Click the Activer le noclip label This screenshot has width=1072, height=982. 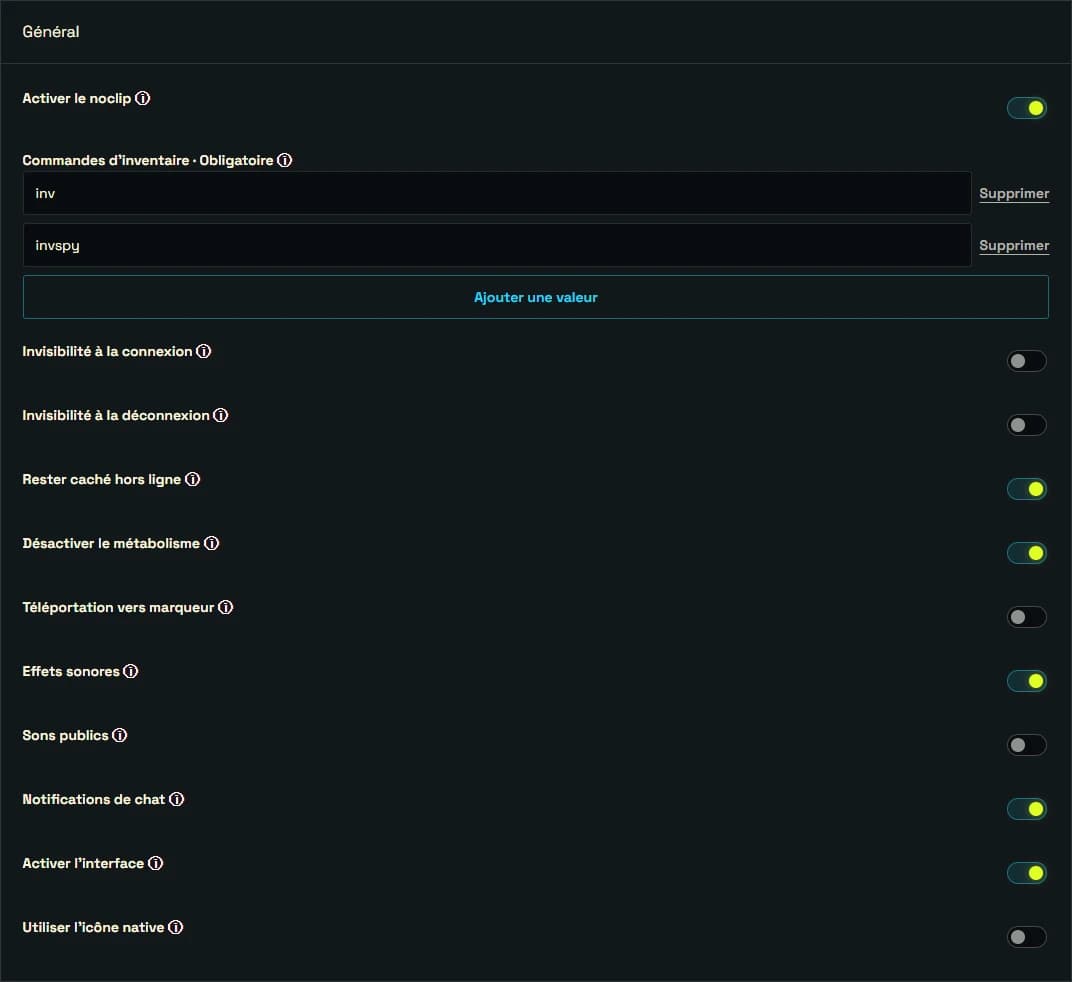click(77, 98)
